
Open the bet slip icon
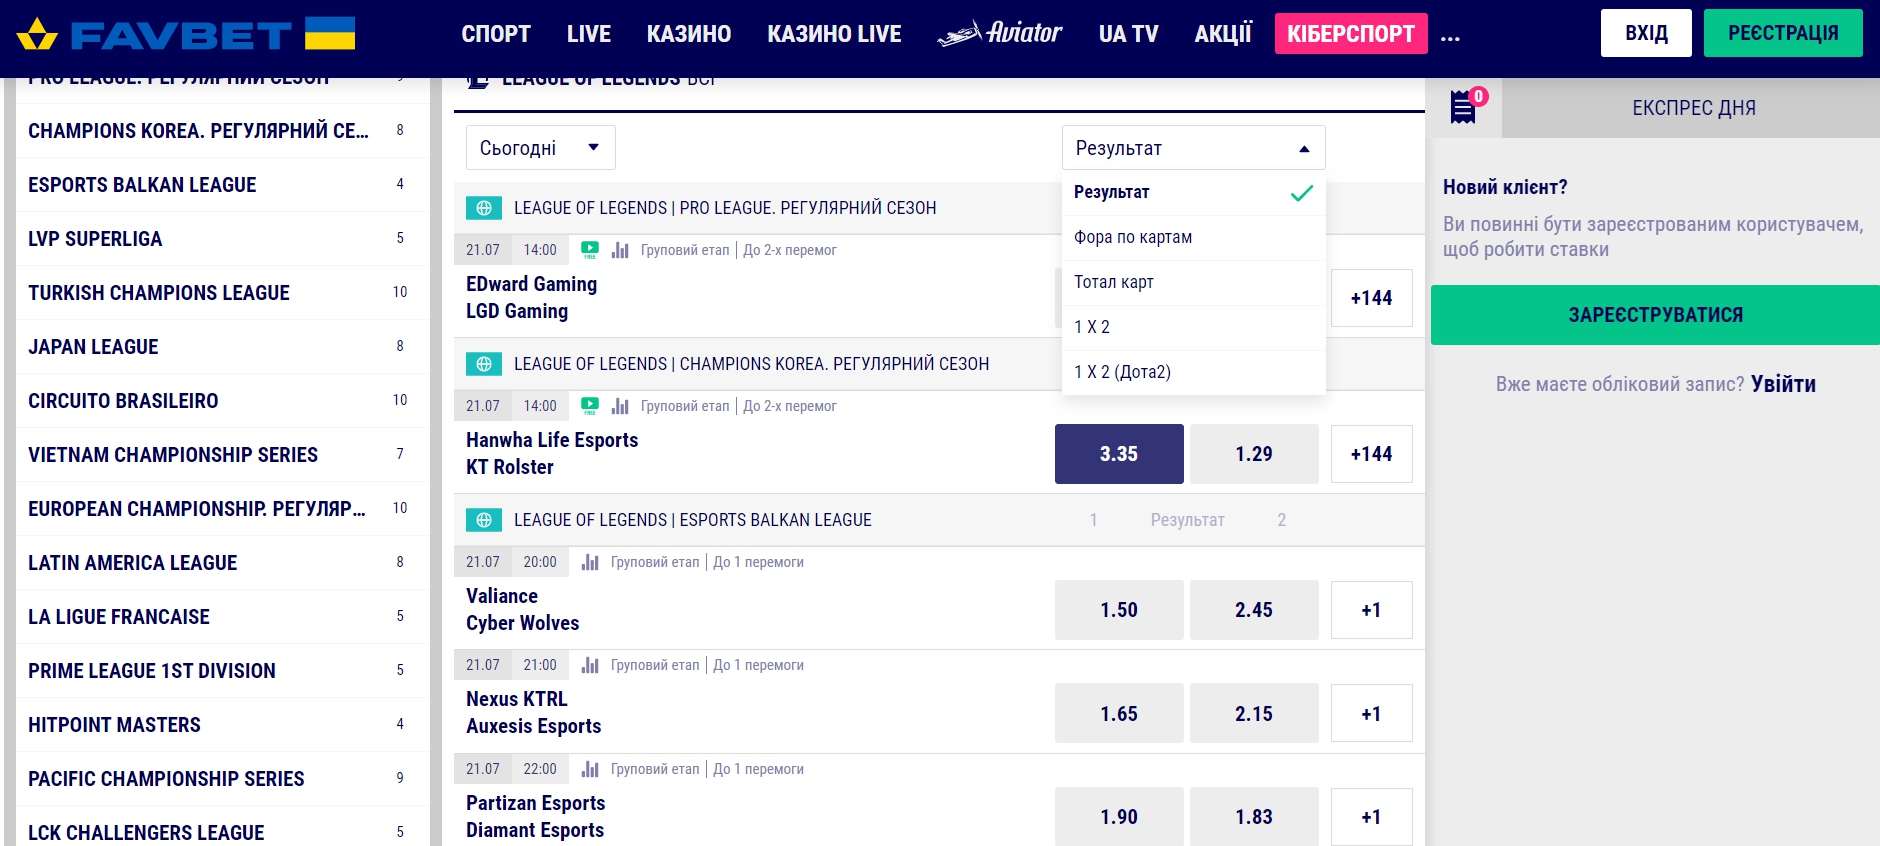(1464, 106)
